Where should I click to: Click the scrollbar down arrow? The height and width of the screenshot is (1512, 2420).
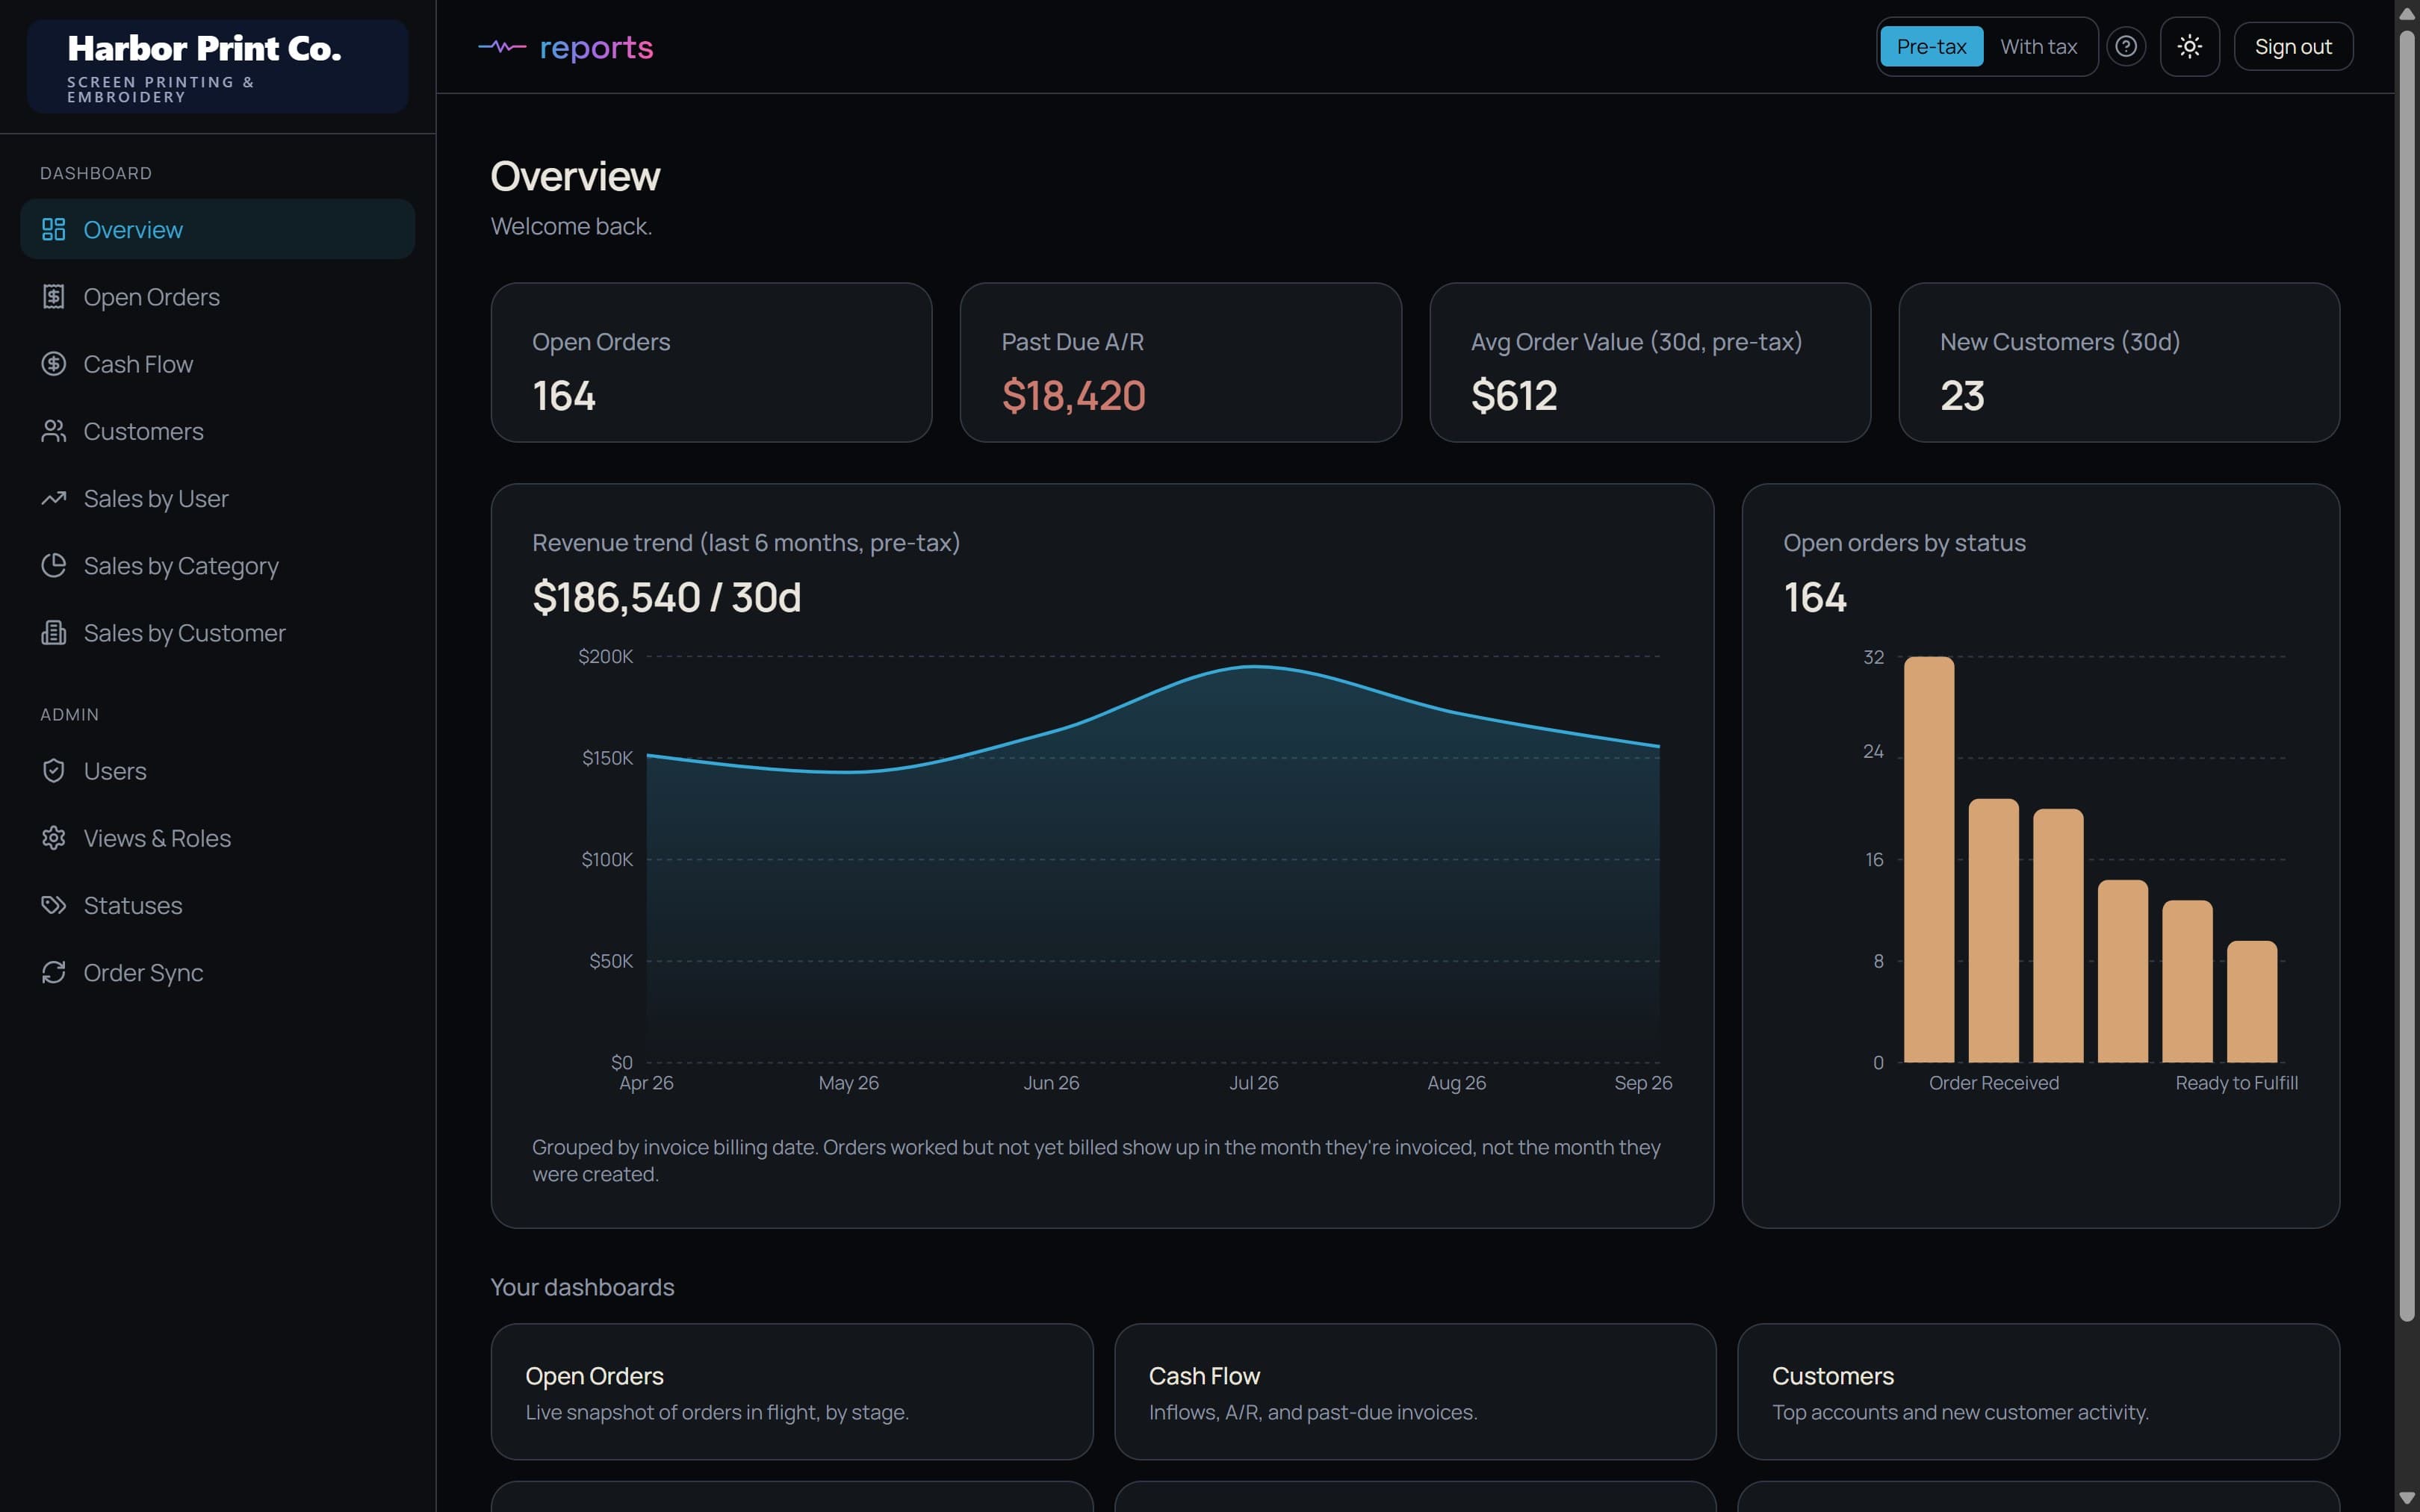(2407, 1497)
